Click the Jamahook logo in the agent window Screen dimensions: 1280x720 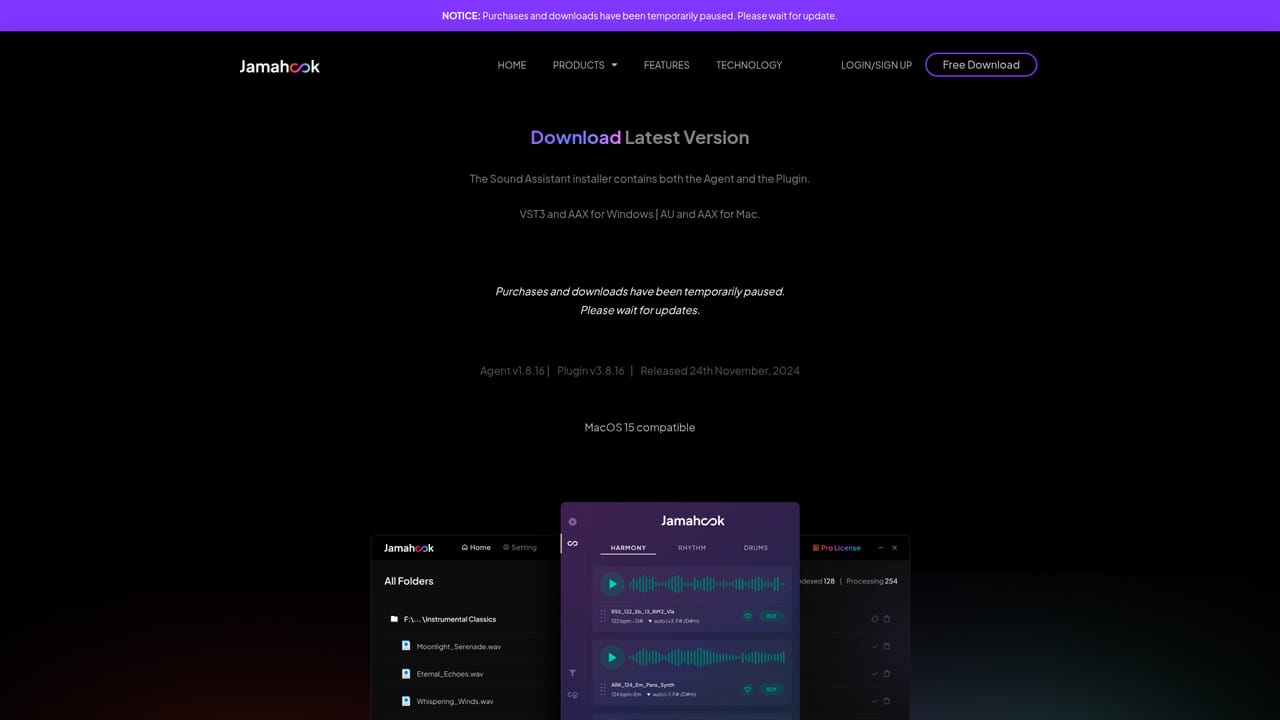[x=409, y=548]
